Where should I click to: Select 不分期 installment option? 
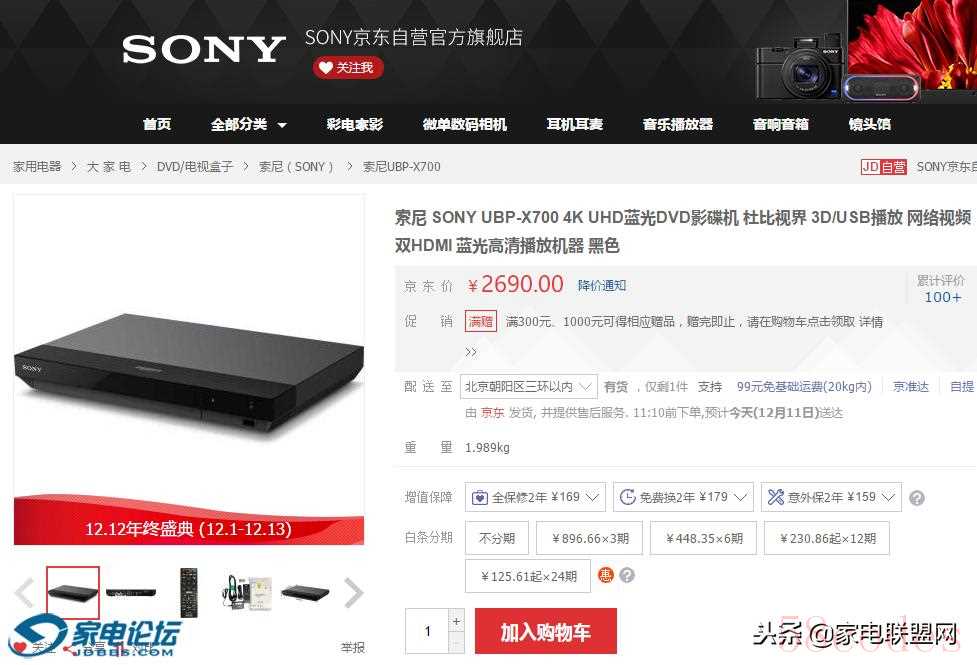[497, 538]
